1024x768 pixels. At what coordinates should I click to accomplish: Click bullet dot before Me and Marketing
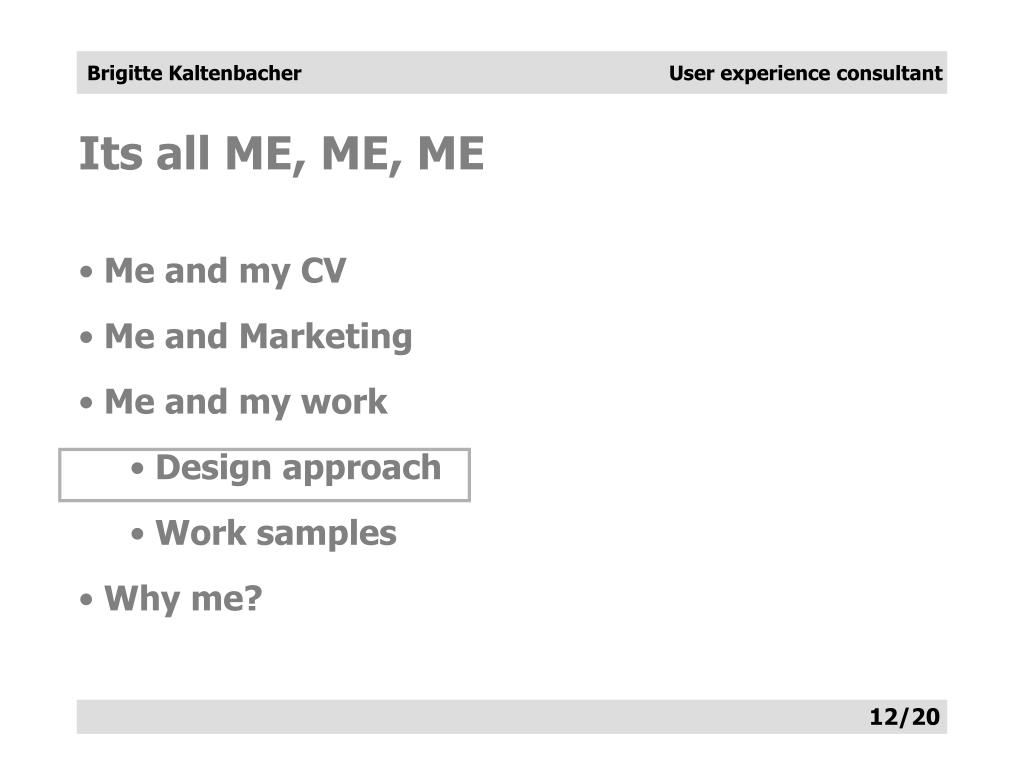[x=86, y=338]
